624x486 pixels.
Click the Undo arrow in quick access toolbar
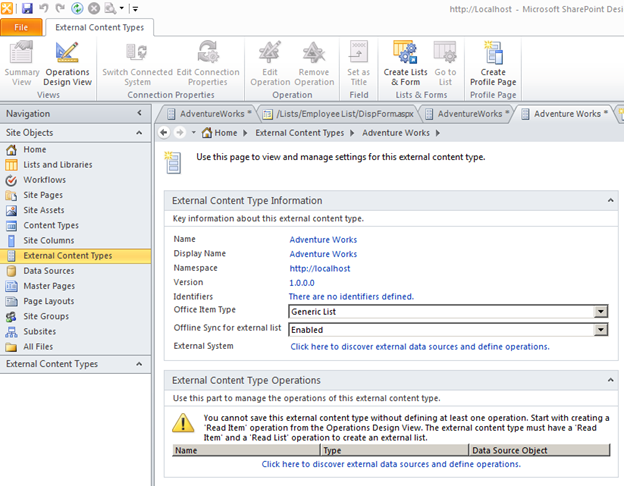(44, 8)
